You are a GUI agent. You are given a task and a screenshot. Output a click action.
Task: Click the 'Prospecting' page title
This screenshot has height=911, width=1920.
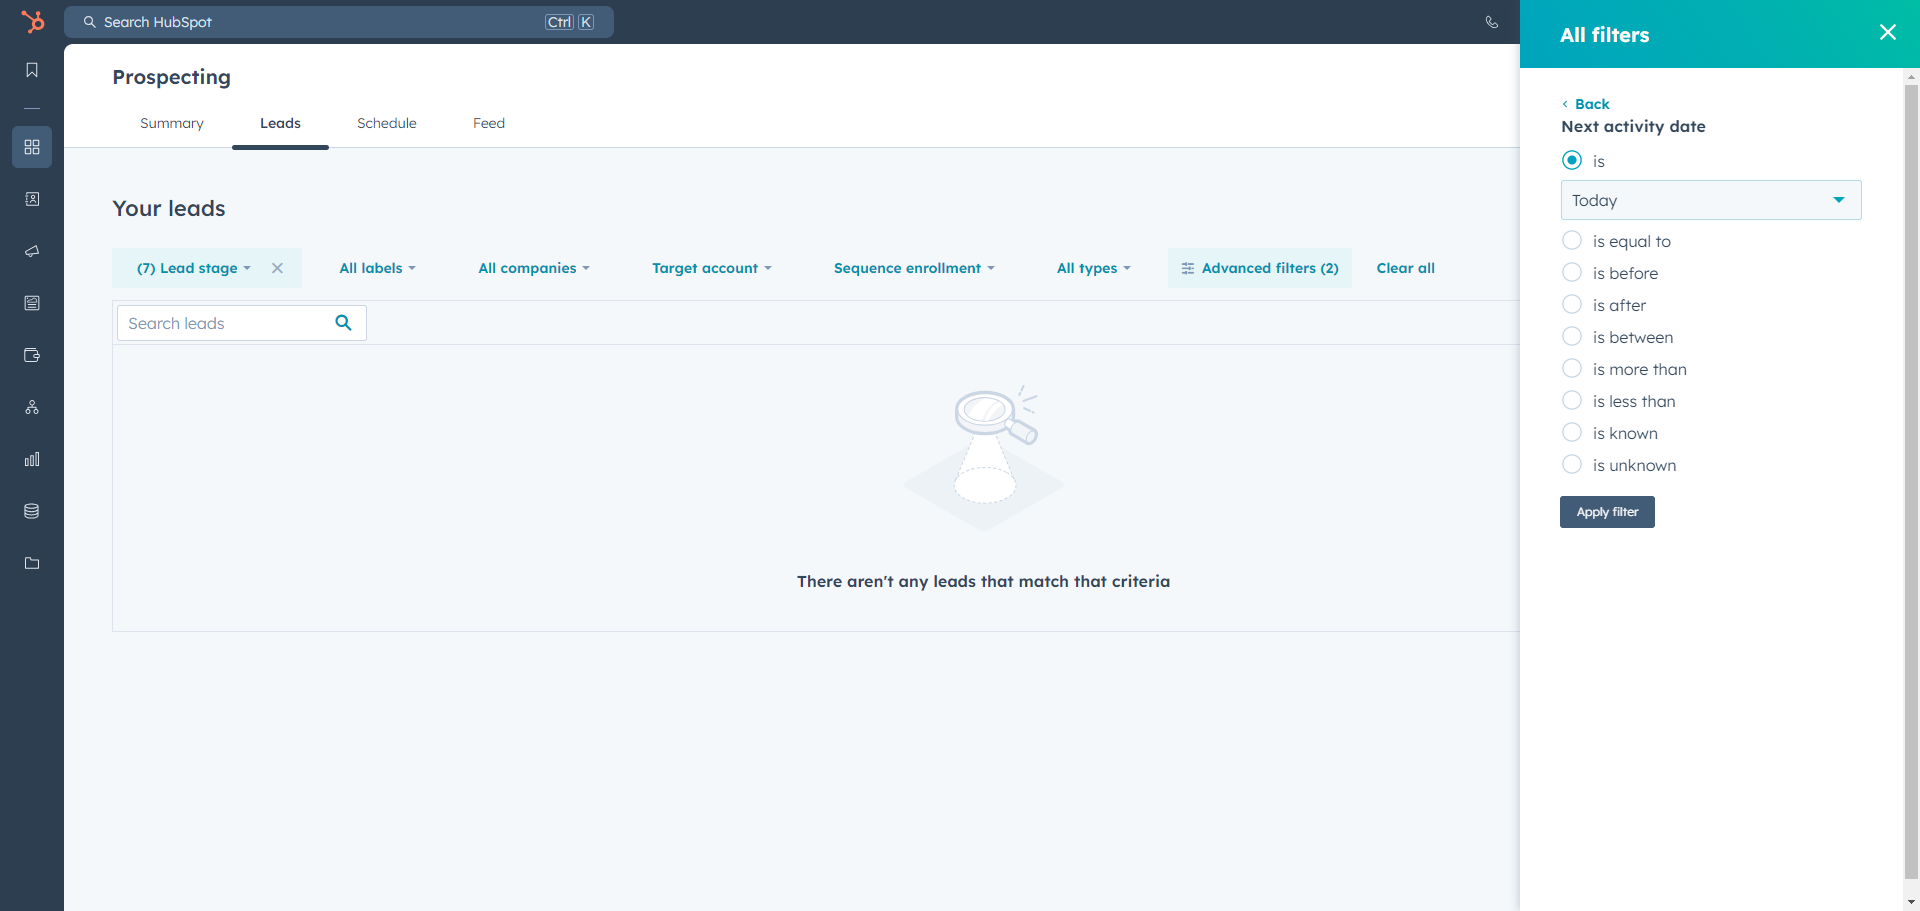pos(171,77)
